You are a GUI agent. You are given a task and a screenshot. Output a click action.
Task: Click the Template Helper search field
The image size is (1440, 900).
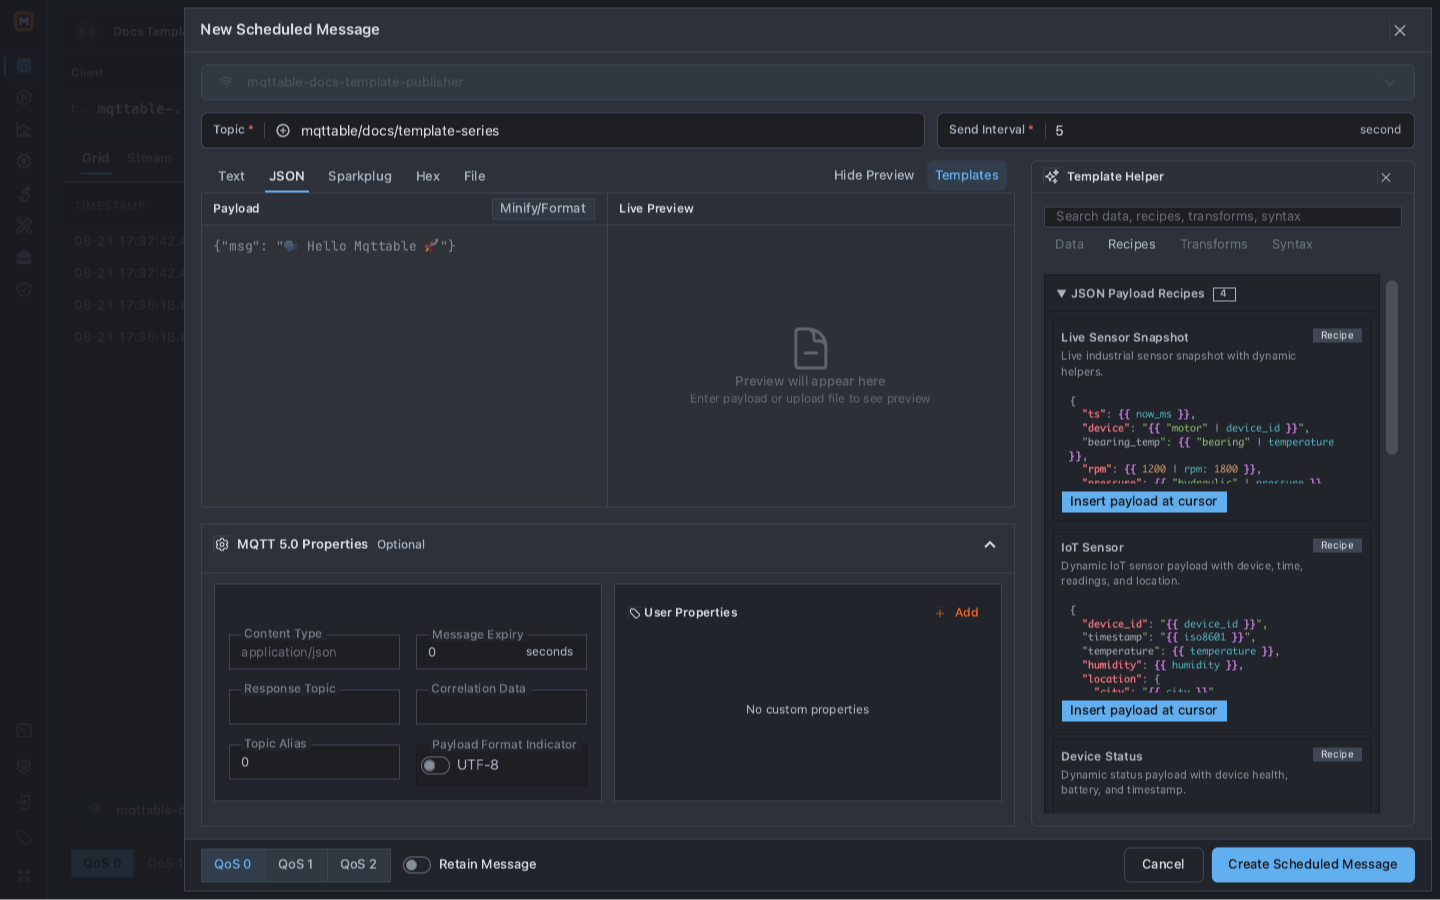[1223, 217]
